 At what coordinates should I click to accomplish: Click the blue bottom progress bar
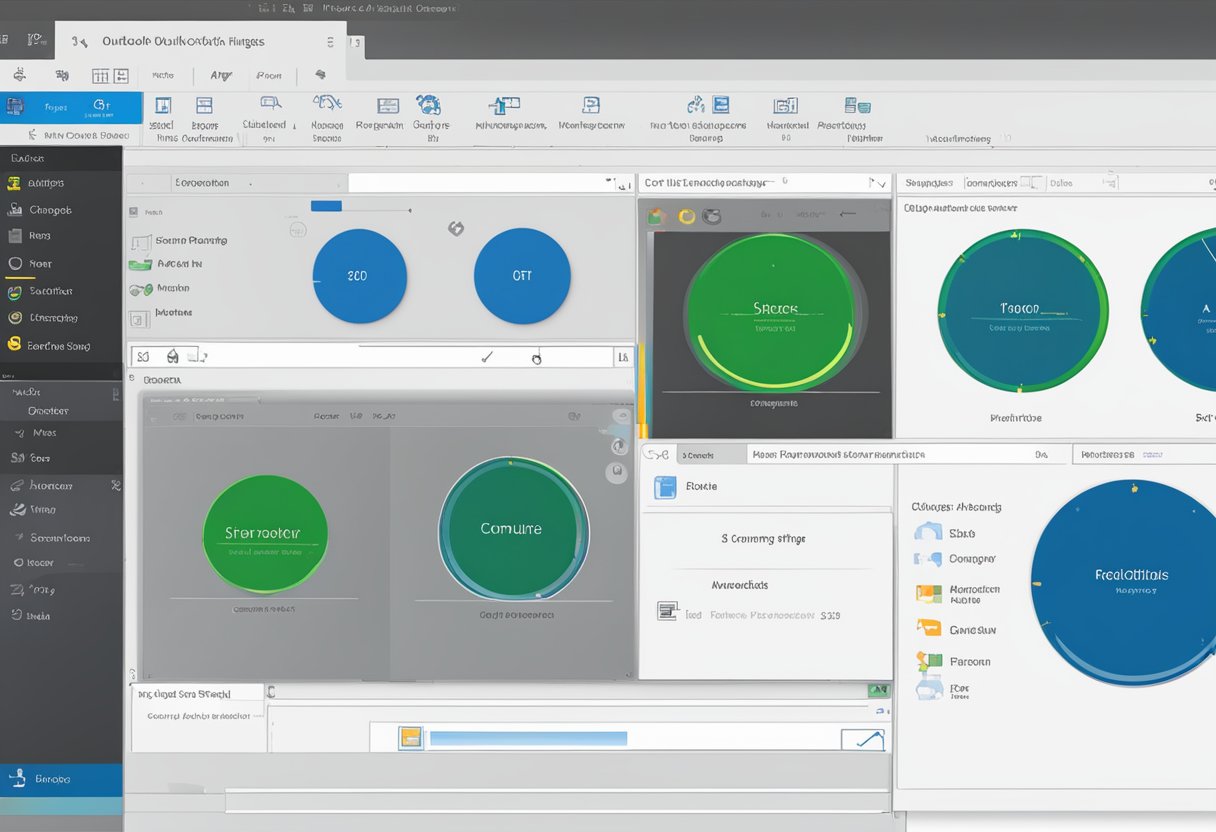pos(528,738)
